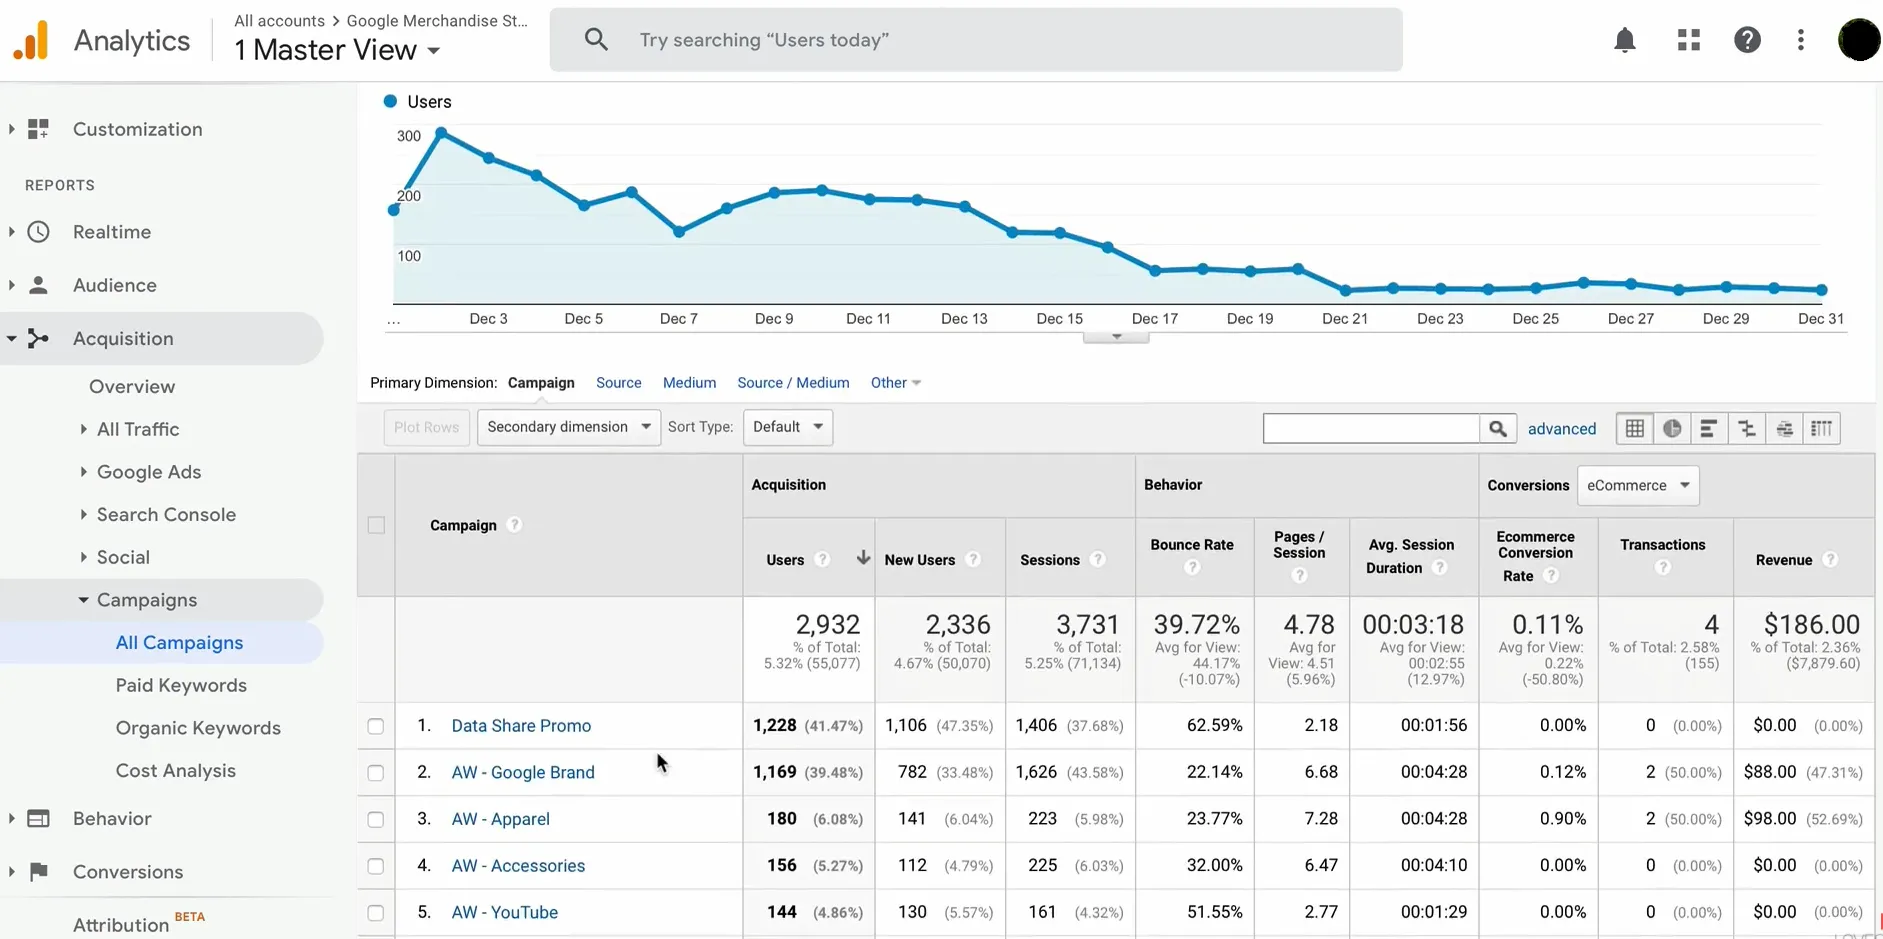
Task: Open the 1 Master View selector dropdown
Action: coord(337,50)
